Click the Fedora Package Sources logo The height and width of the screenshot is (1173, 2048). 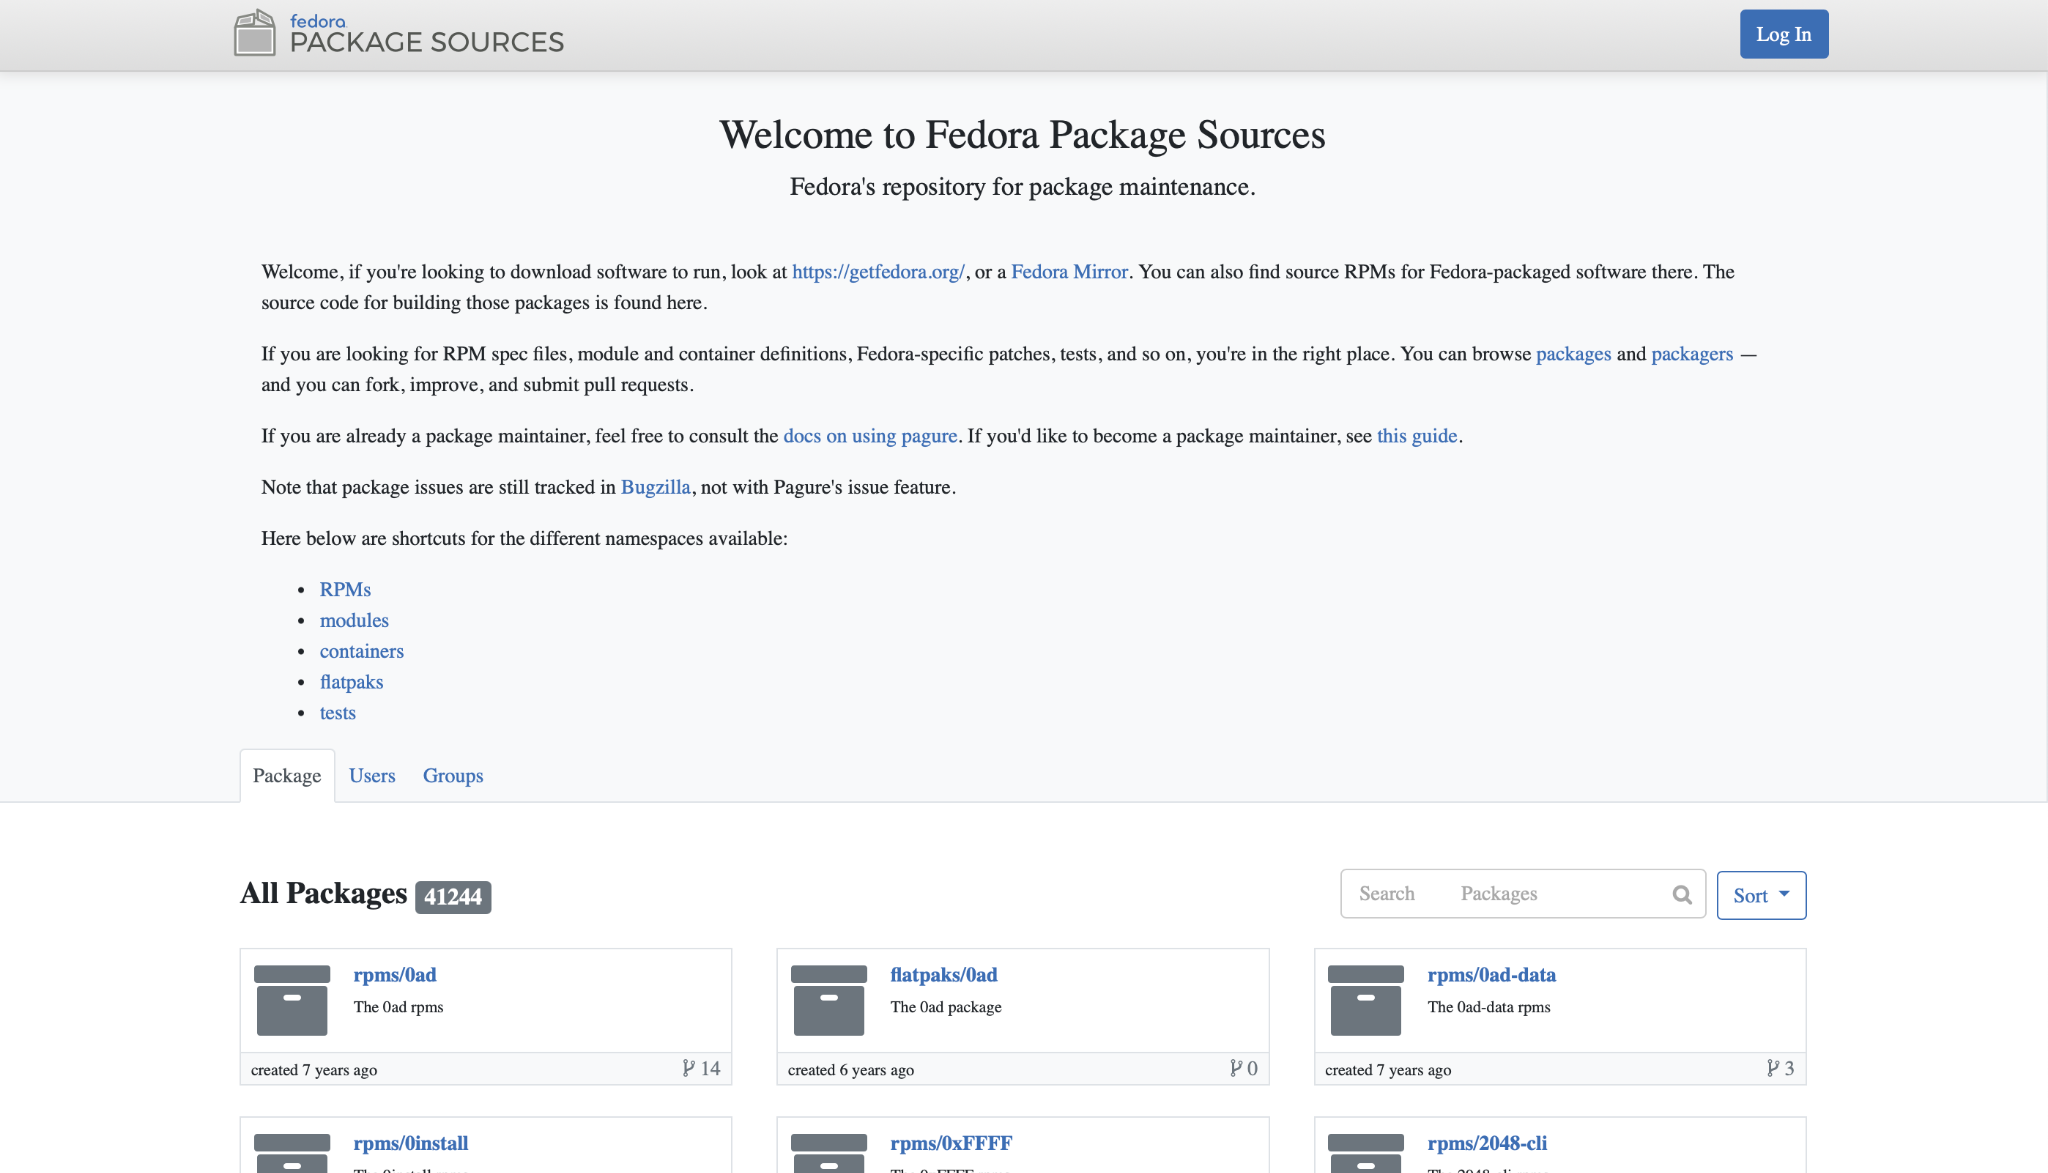point(399,34)
